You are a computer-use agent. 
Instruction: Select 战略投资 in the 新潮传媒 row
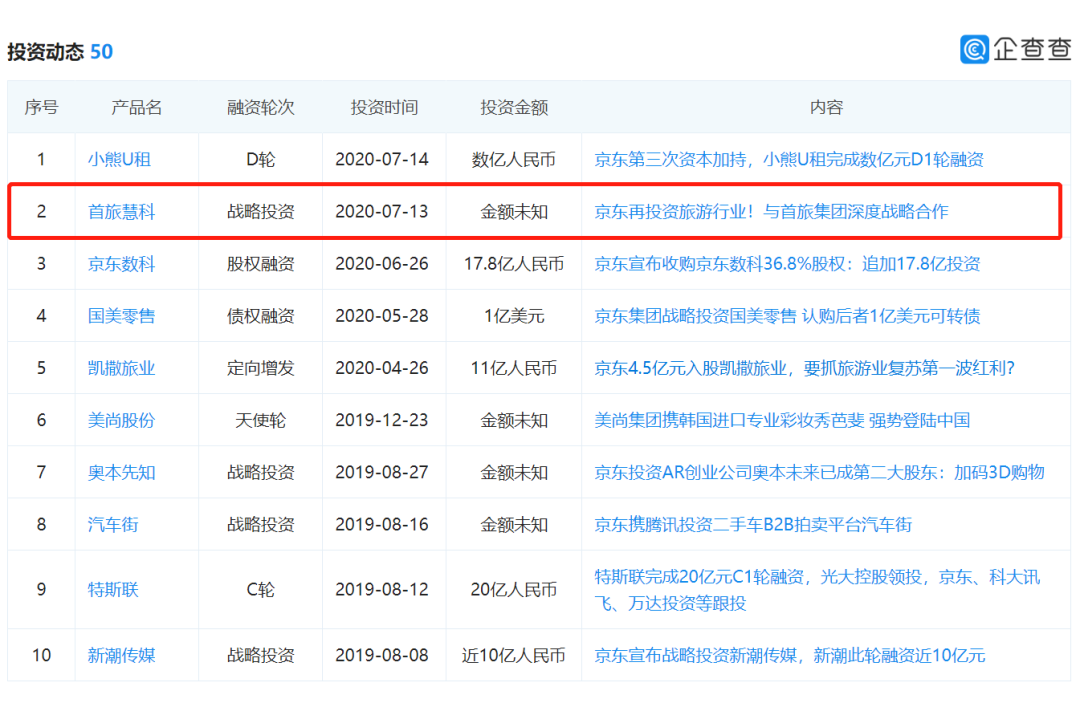click(x=260, y=655)
